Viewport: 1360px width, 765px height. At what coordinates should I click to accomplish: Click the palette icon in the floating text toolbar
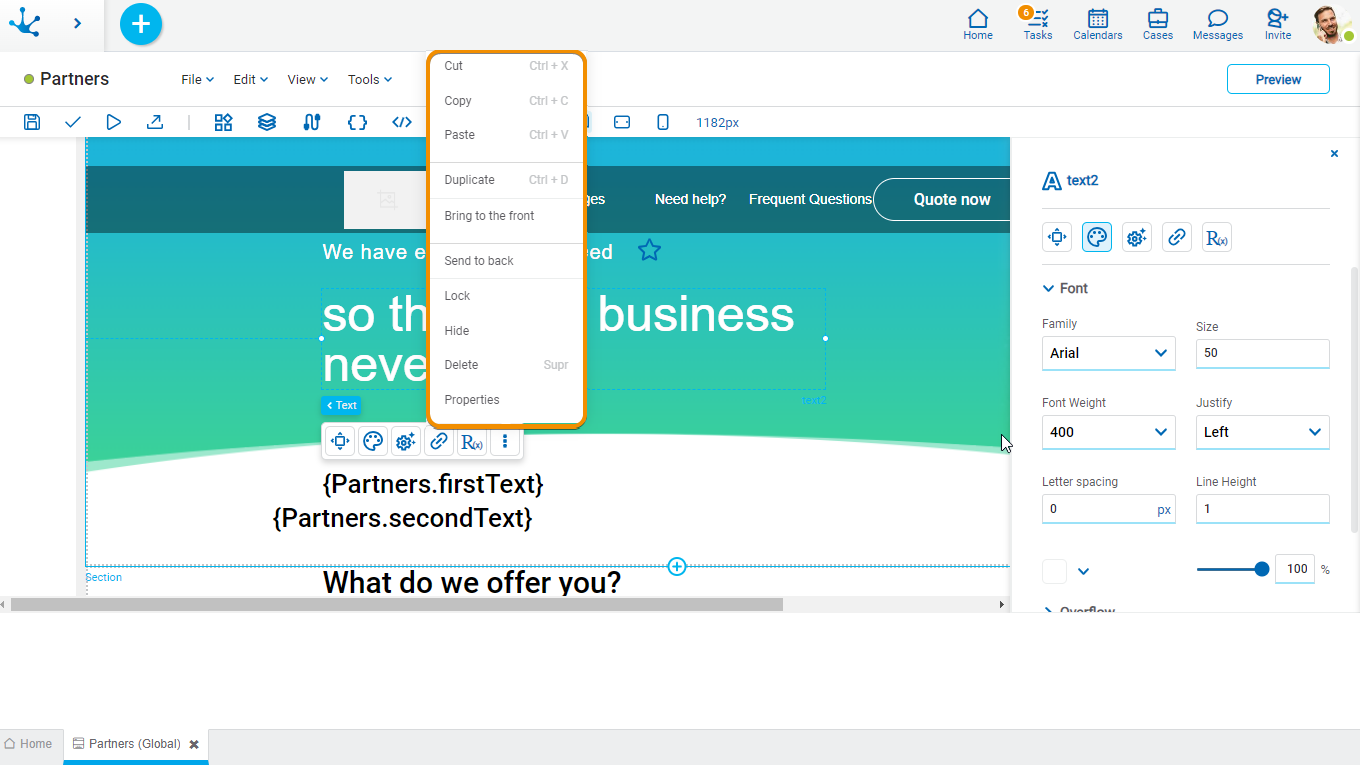[x=373, y=441]
